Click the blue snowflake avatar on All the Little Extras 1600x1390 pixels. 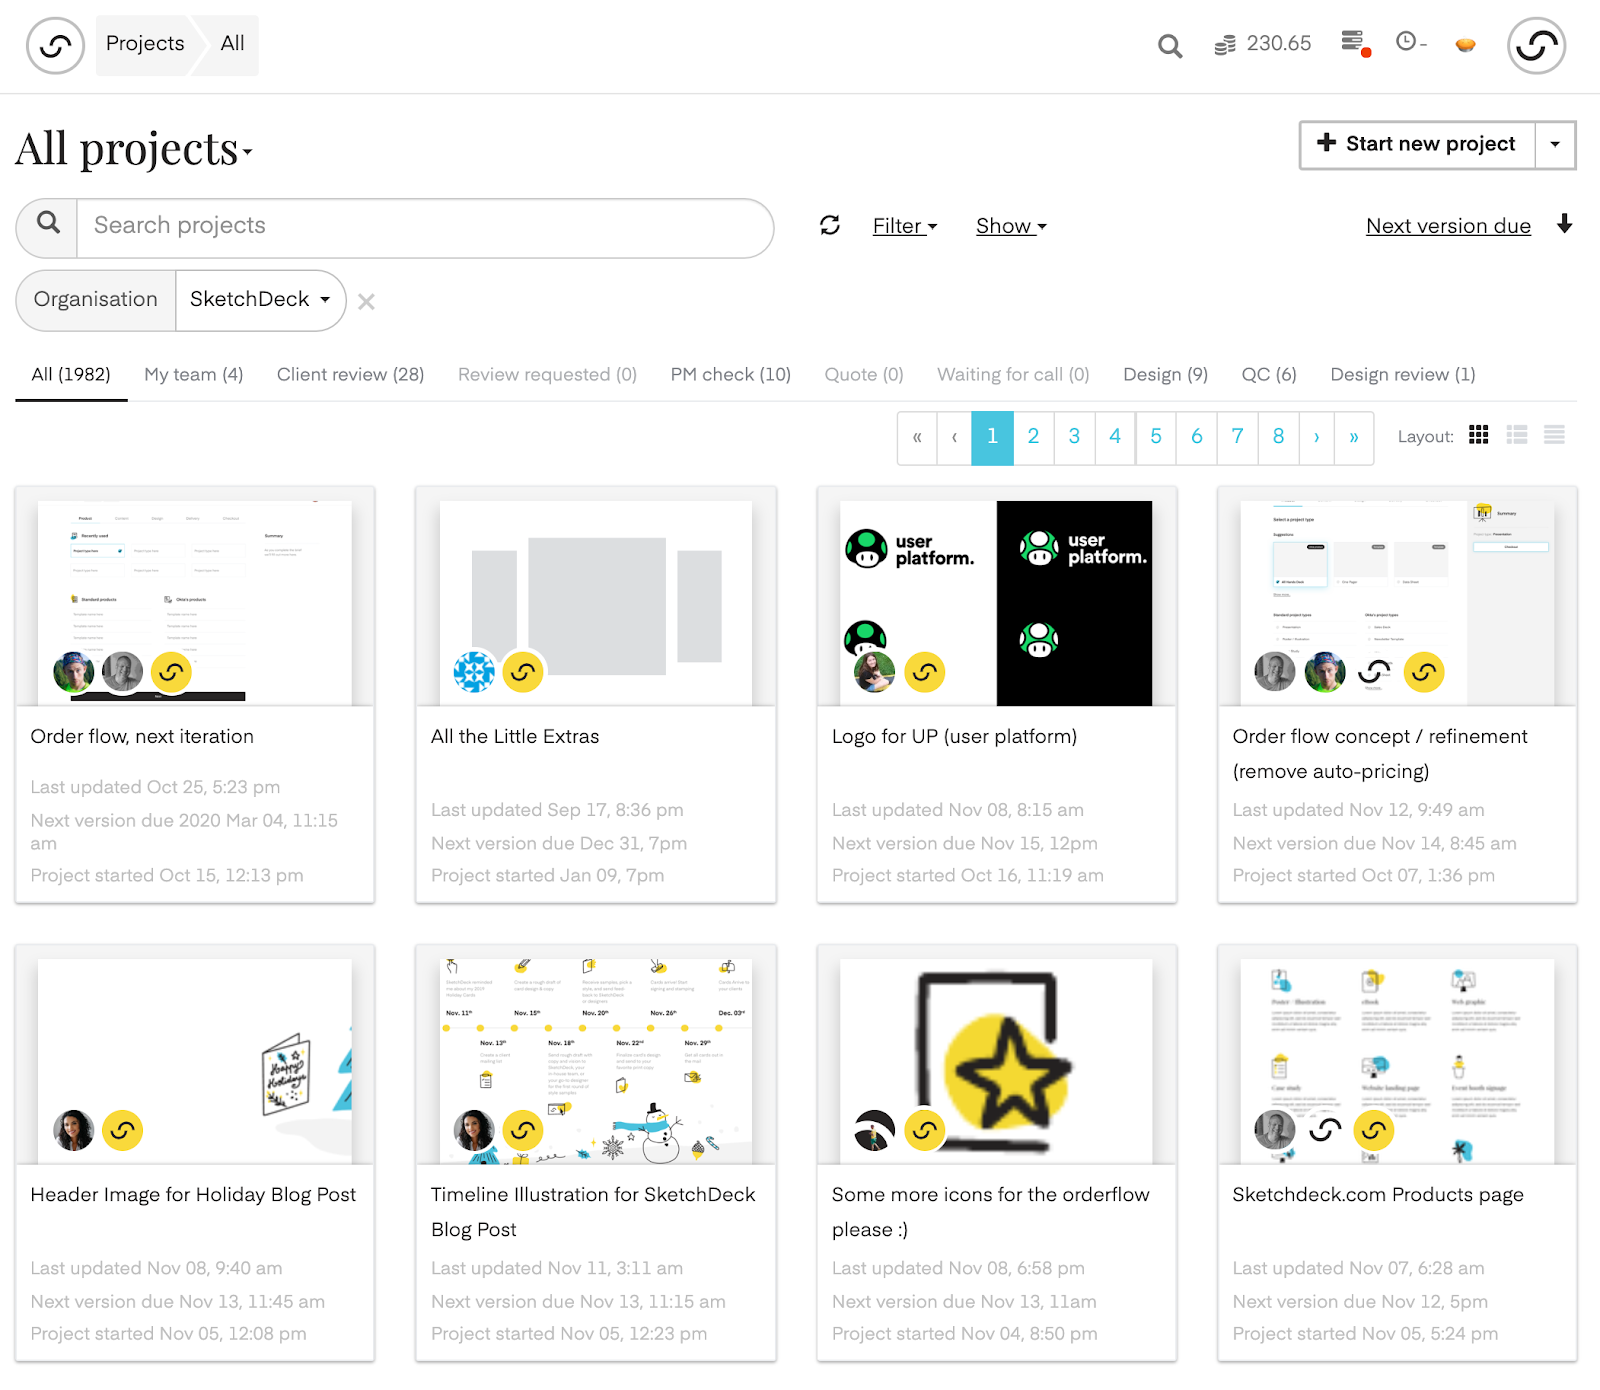pyautogui.click(x=474, y=672)
